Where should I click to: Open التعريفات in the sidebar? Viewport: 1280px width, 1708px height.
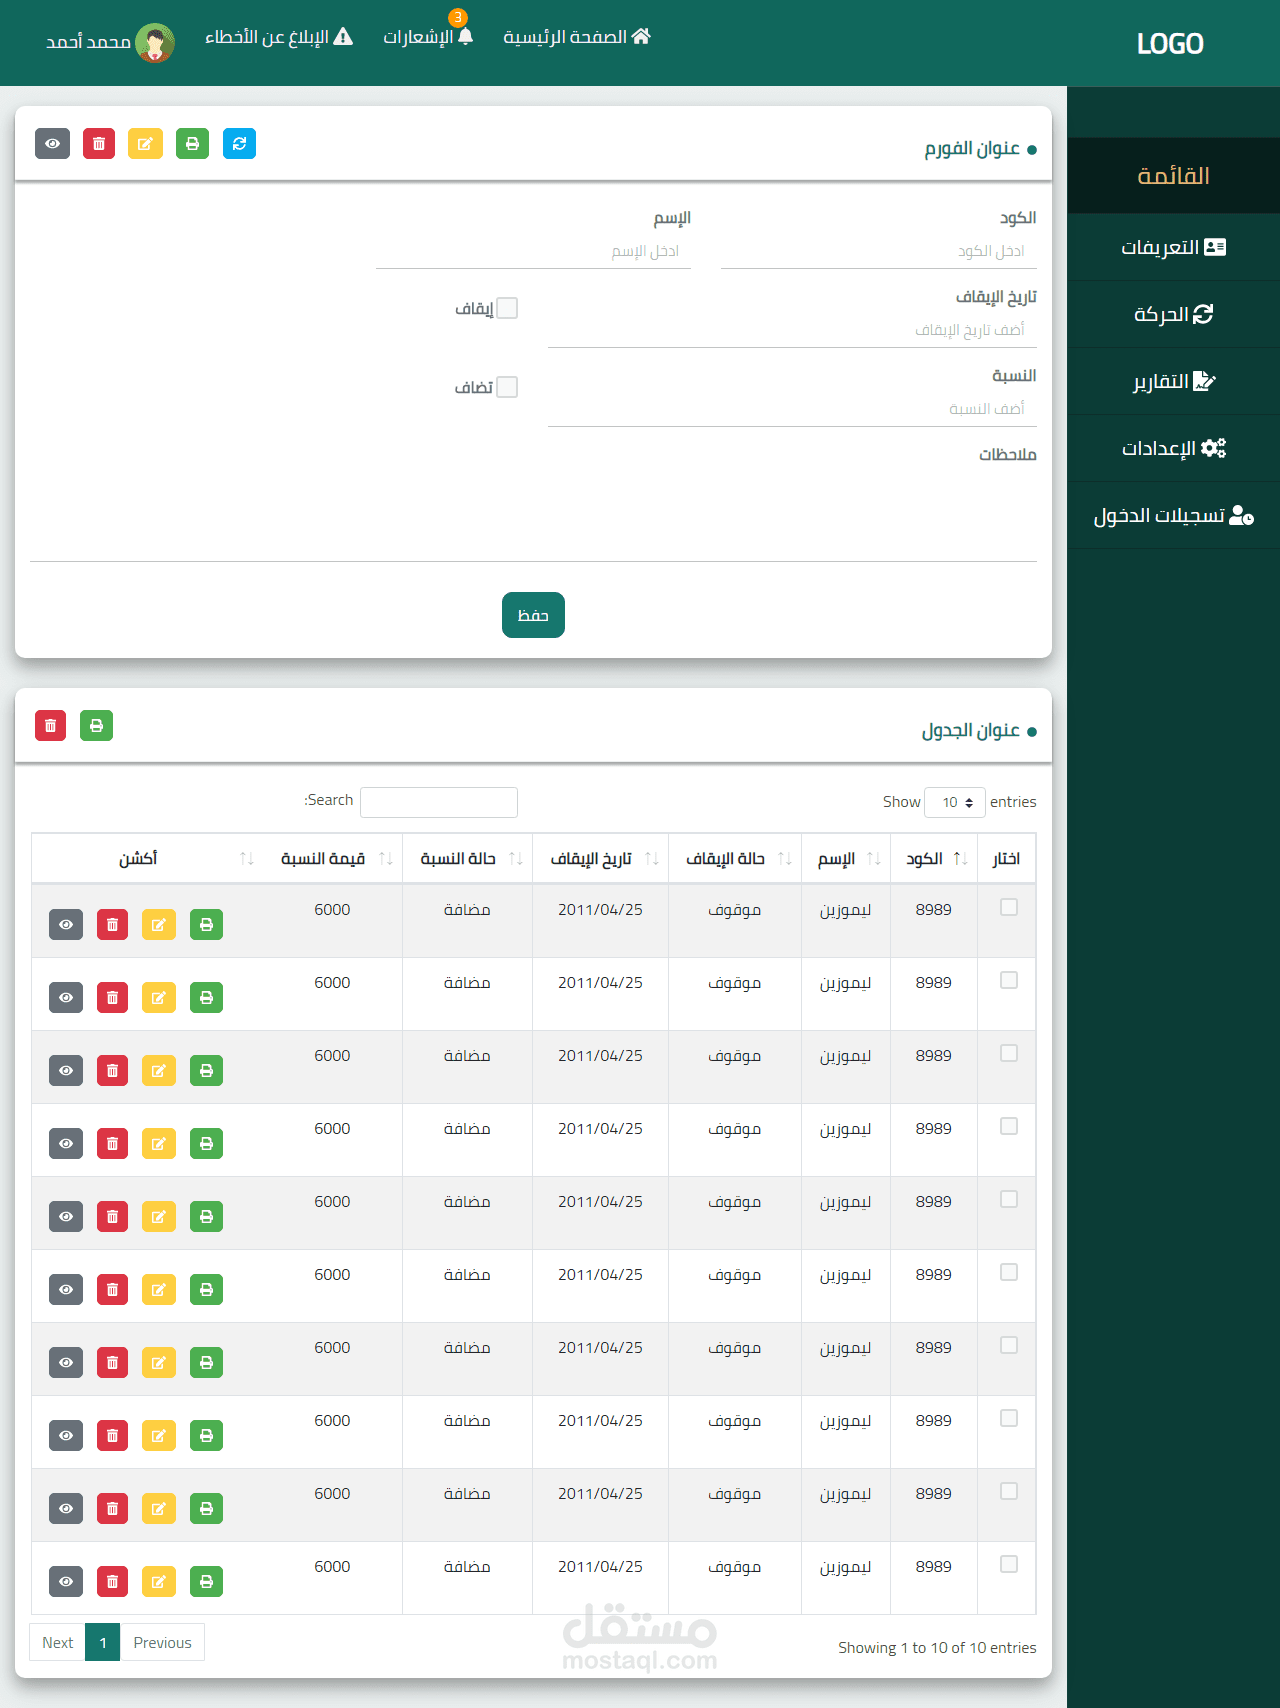pos(1173,247)
